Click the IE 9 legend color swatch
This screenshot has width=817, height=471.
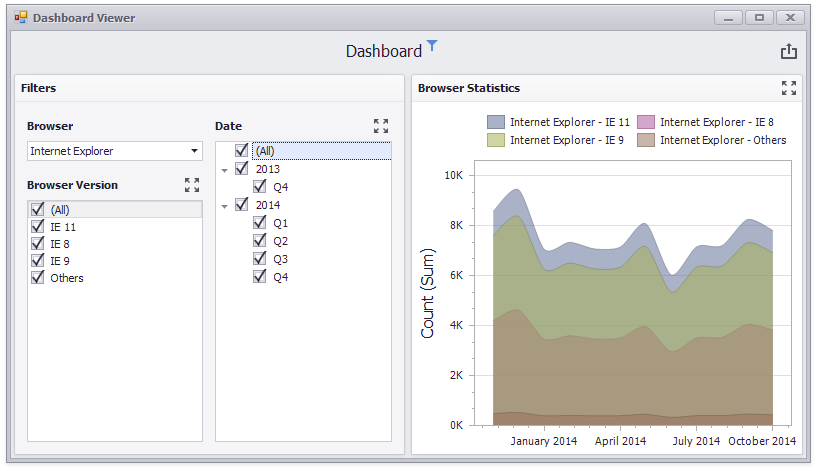496,140
